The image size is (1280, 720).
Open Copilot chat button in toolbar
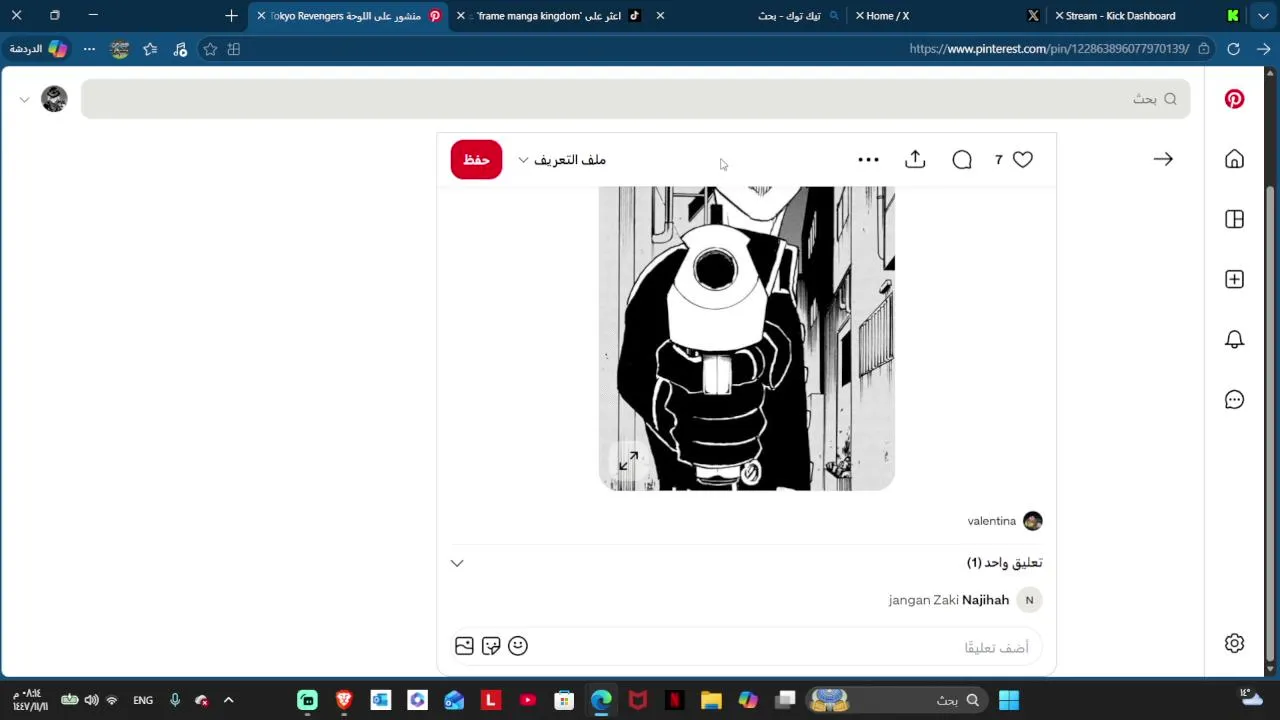(40, 49)
